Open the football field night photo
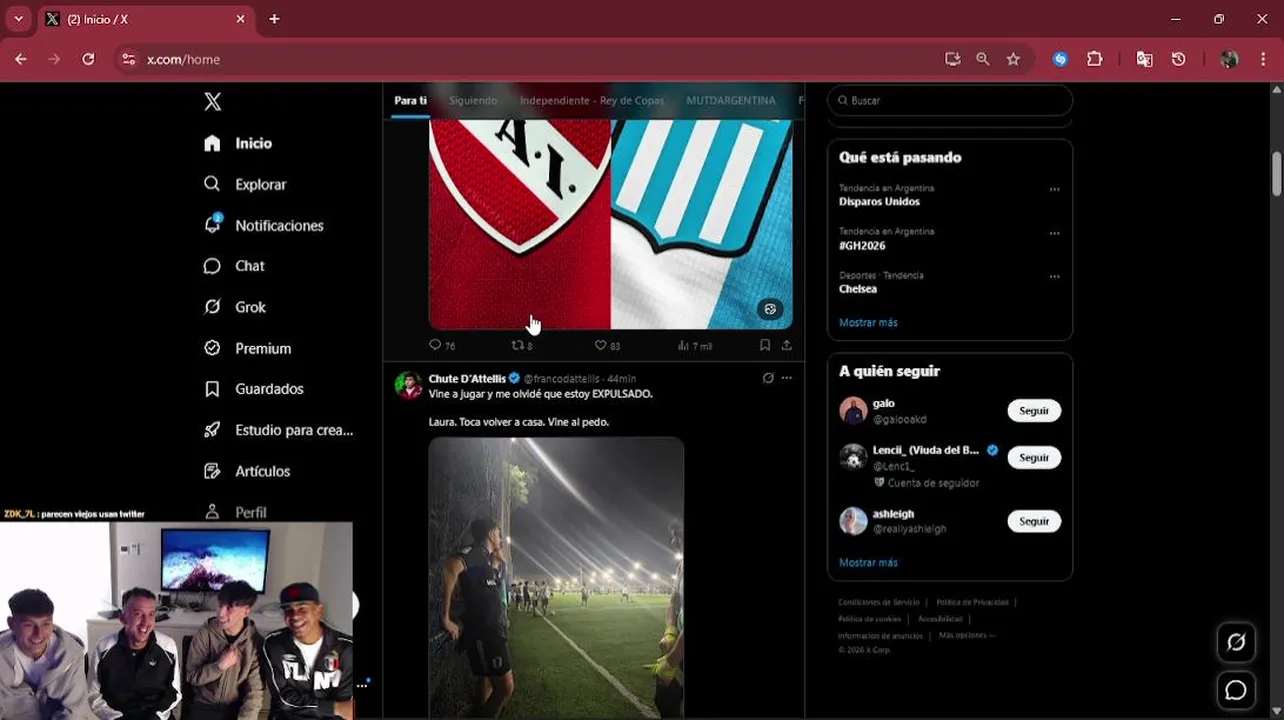Image resolution: width=1284 pixels, height=720 pixels. pos(556,577)
